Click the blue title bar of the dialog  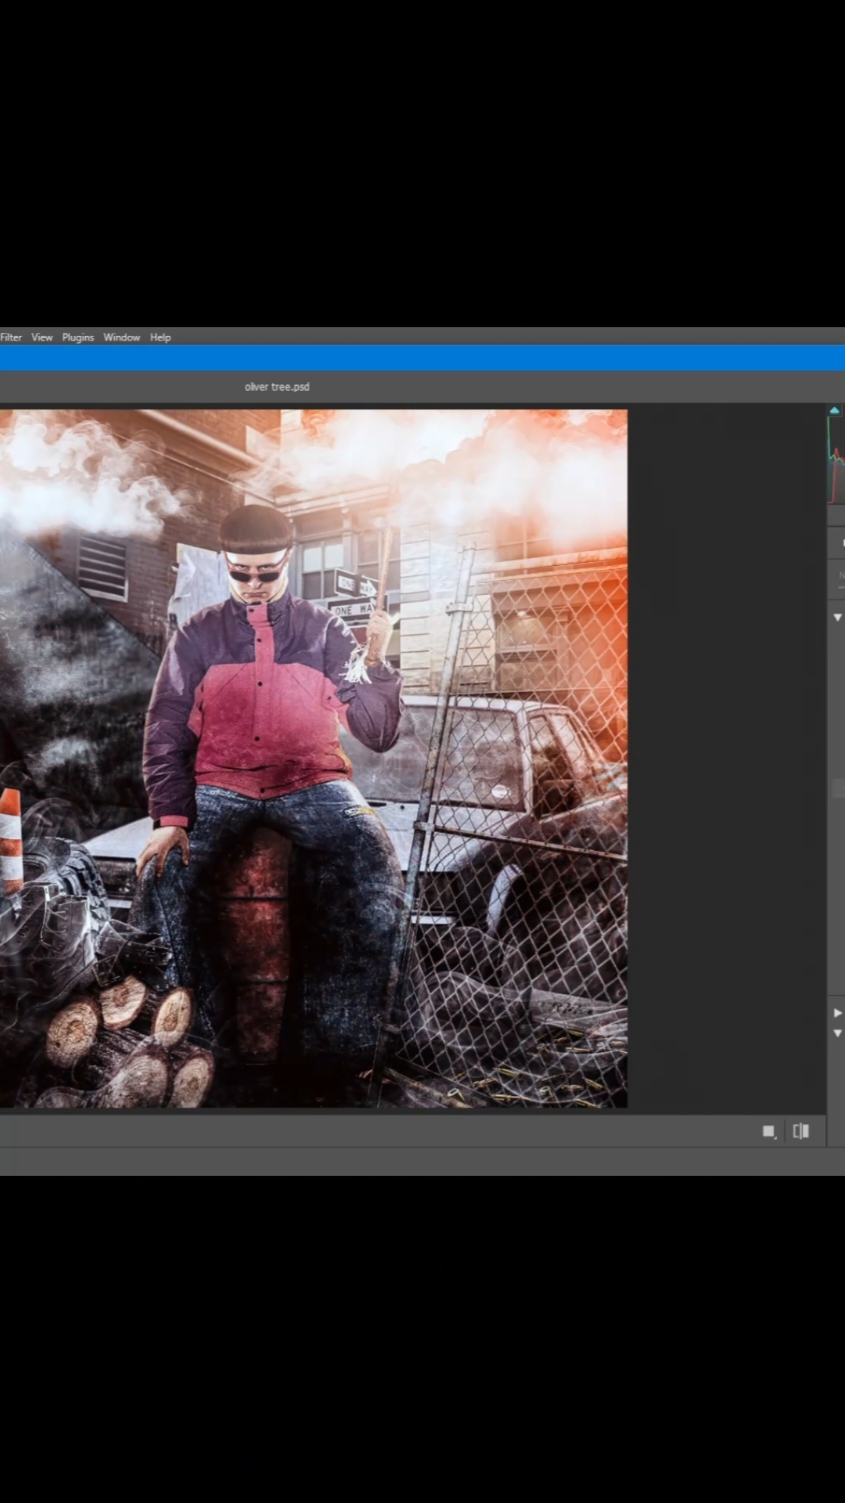pos(422,358)
